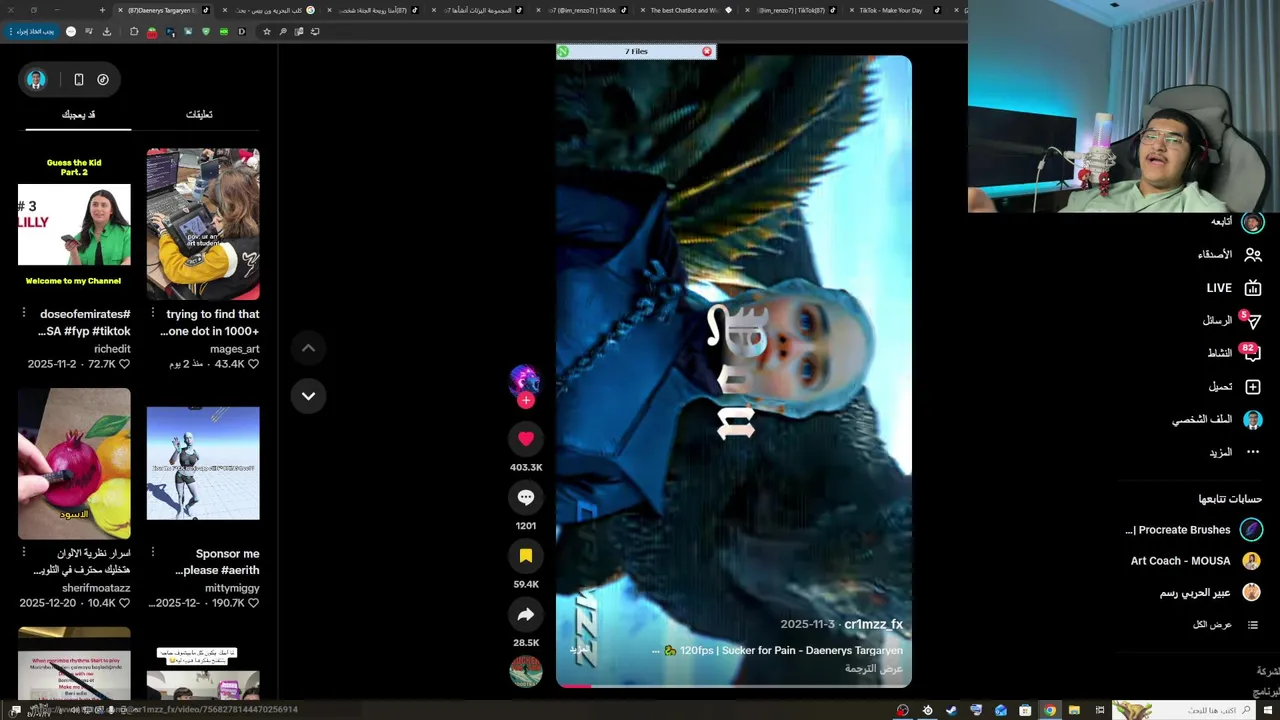Open the sherifmoatazz author link
This screenshot has width=1280, height=720.
96,588
